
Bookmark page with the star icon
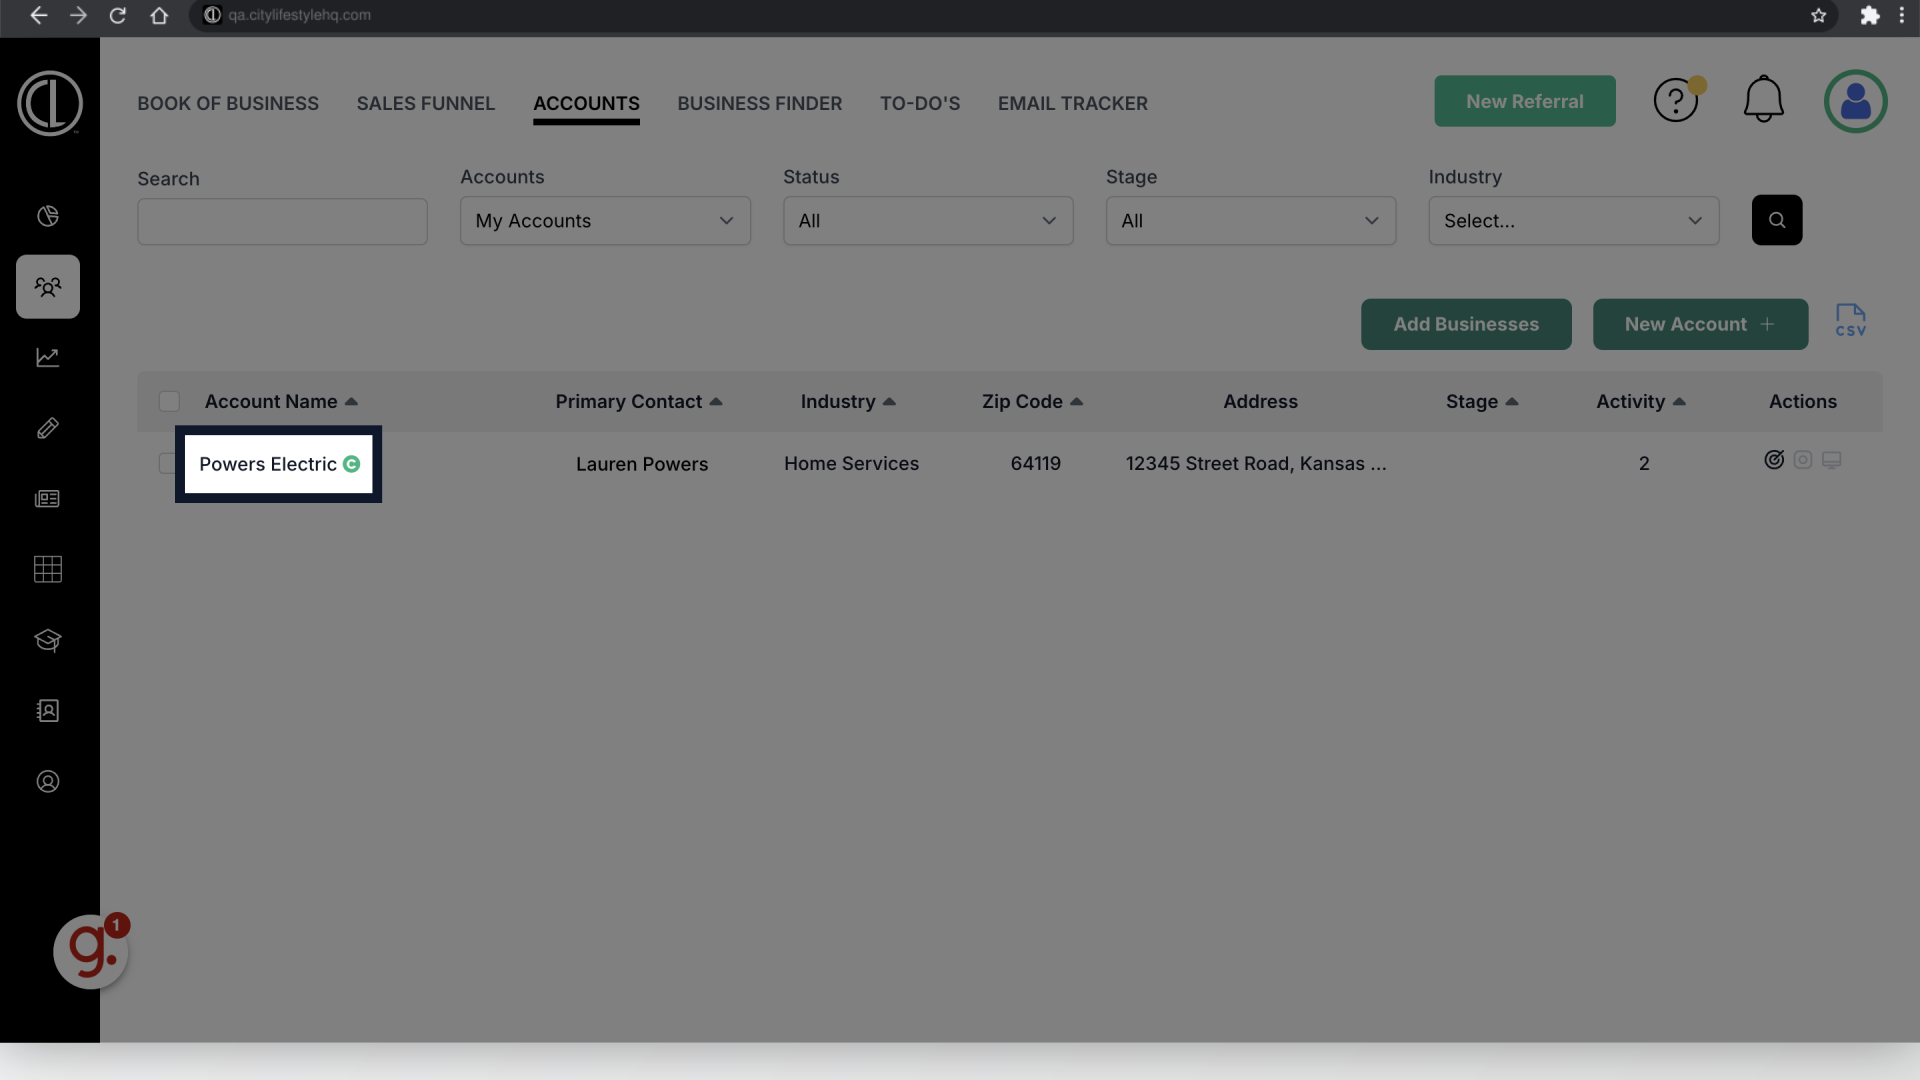point(1819,15)
